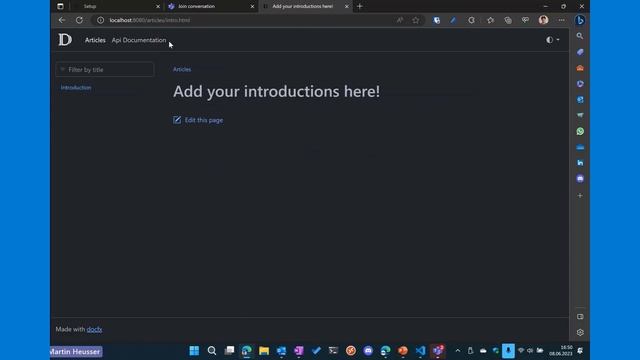The image size is (640, 360).
Task: Click the Filter by title field
Action: [x=105, y=69]
